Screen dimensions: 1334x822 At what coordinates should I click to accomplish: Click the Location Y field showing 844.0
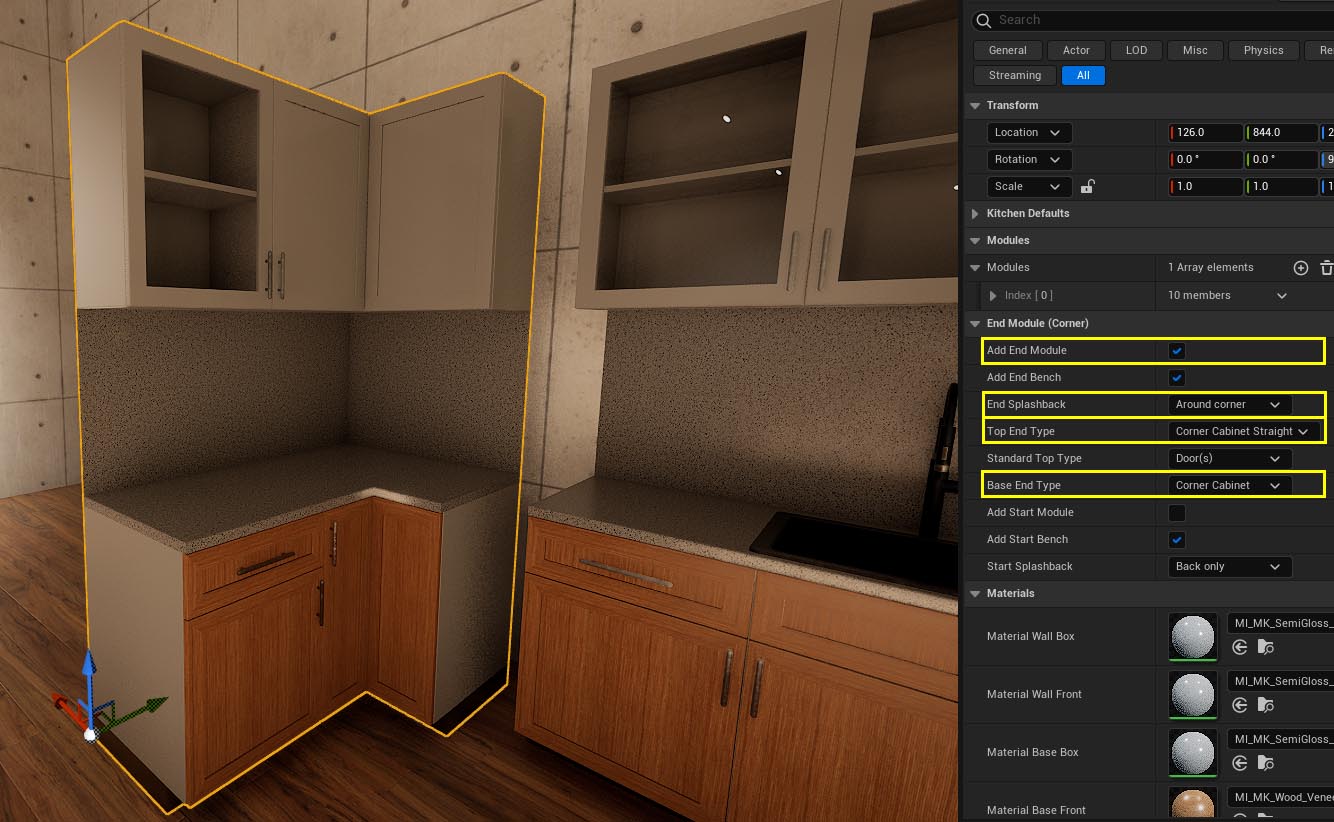(x=1281, y=132)
